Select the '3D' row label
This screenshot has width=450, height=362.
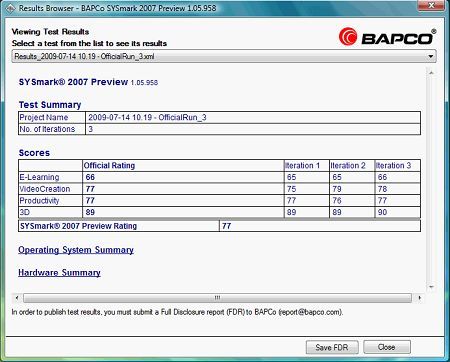pyautogui.click(x=25, y=212)
